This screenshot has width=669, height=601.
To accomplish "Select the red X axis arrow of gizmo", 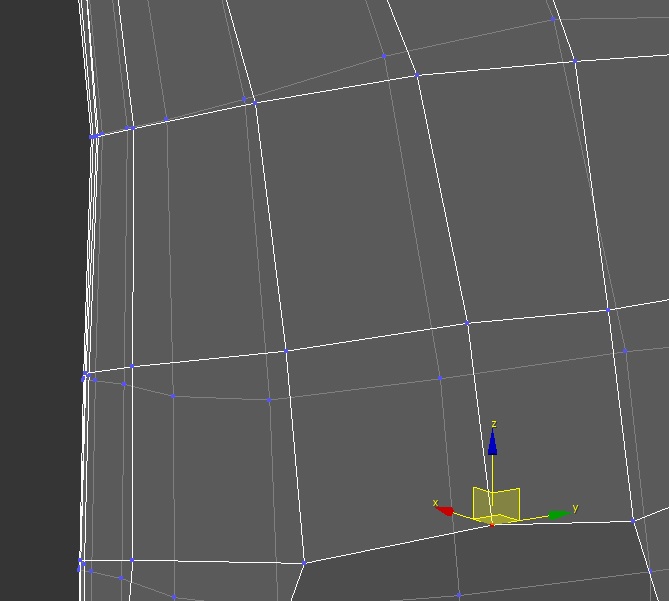I will [446, 511].
